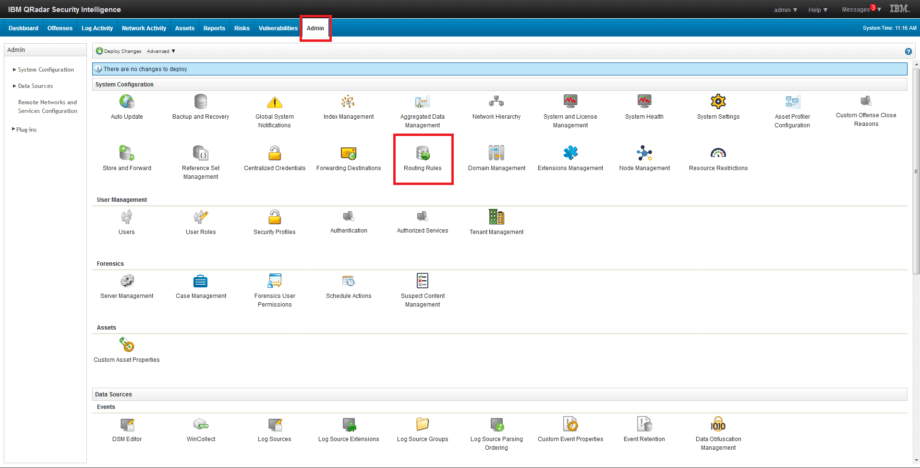Image resolution: width=920 pixels, height=468 pixels.
Task: Expand Data Sources in sidebar
Action: tap(35, 86)
